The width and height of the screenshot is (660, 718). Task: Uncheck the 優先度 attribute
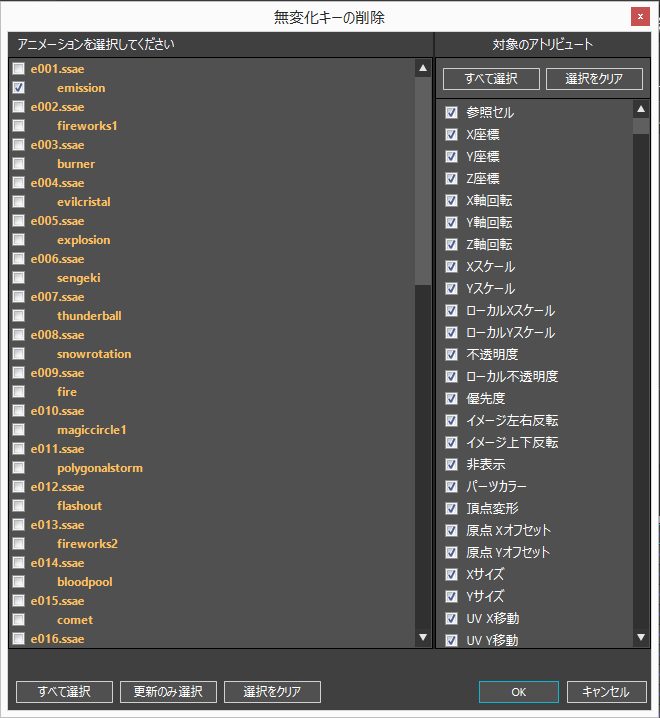click(x=452, y=398)
